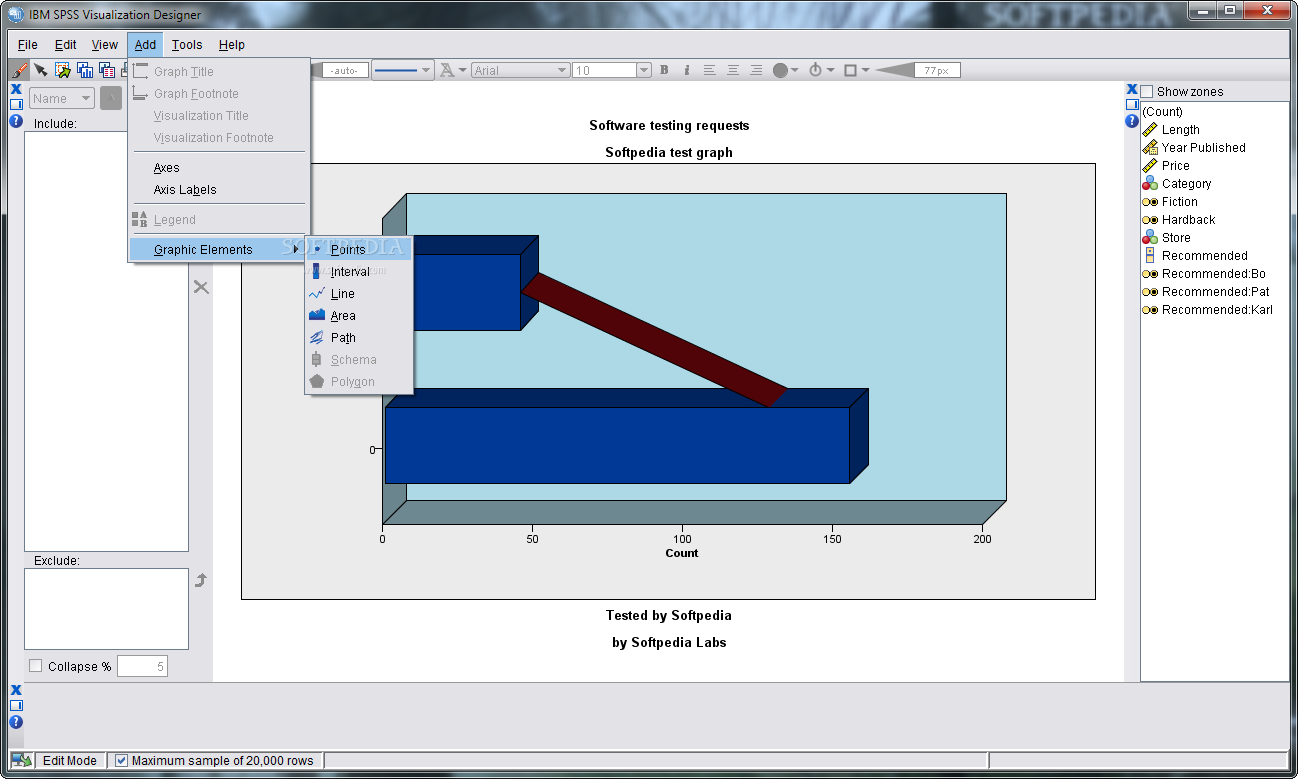Select the Year Published variable
The height and width of the screenshot is (779, 1298).
[1194, 148]
